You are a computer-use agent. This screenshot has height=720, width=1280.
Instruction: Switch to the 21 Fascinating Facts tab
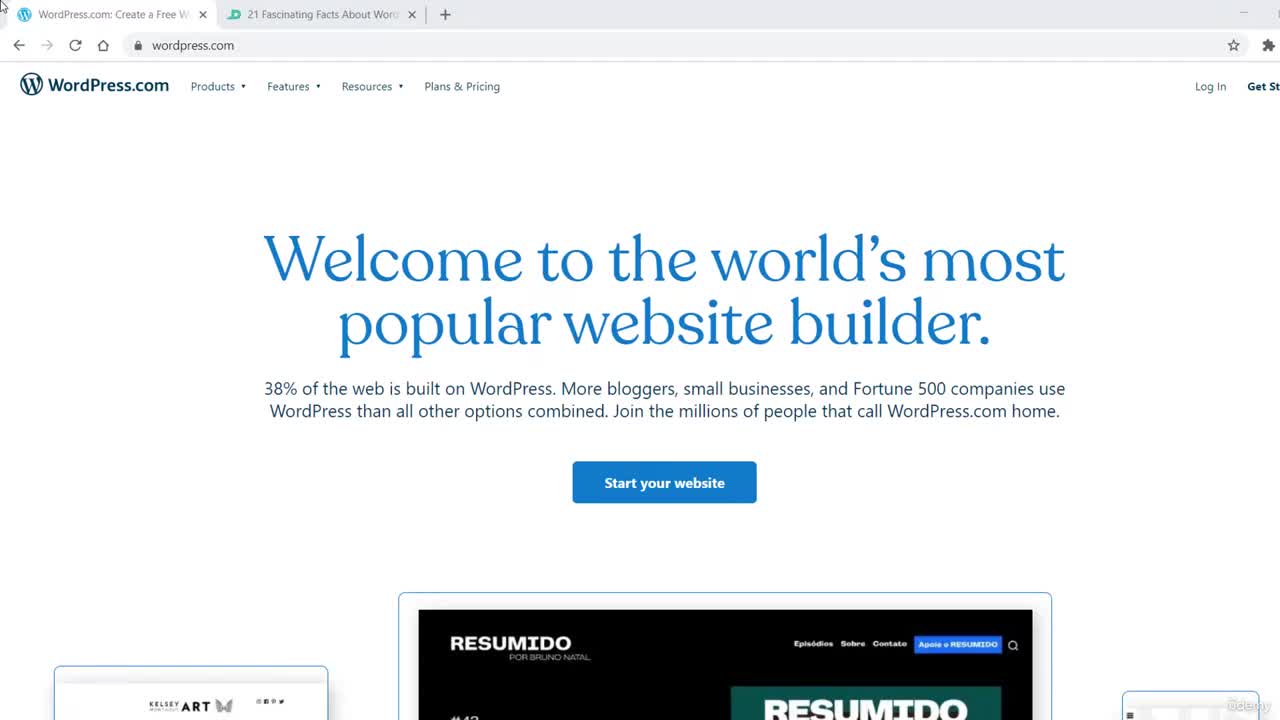click(x=322, y=15)
